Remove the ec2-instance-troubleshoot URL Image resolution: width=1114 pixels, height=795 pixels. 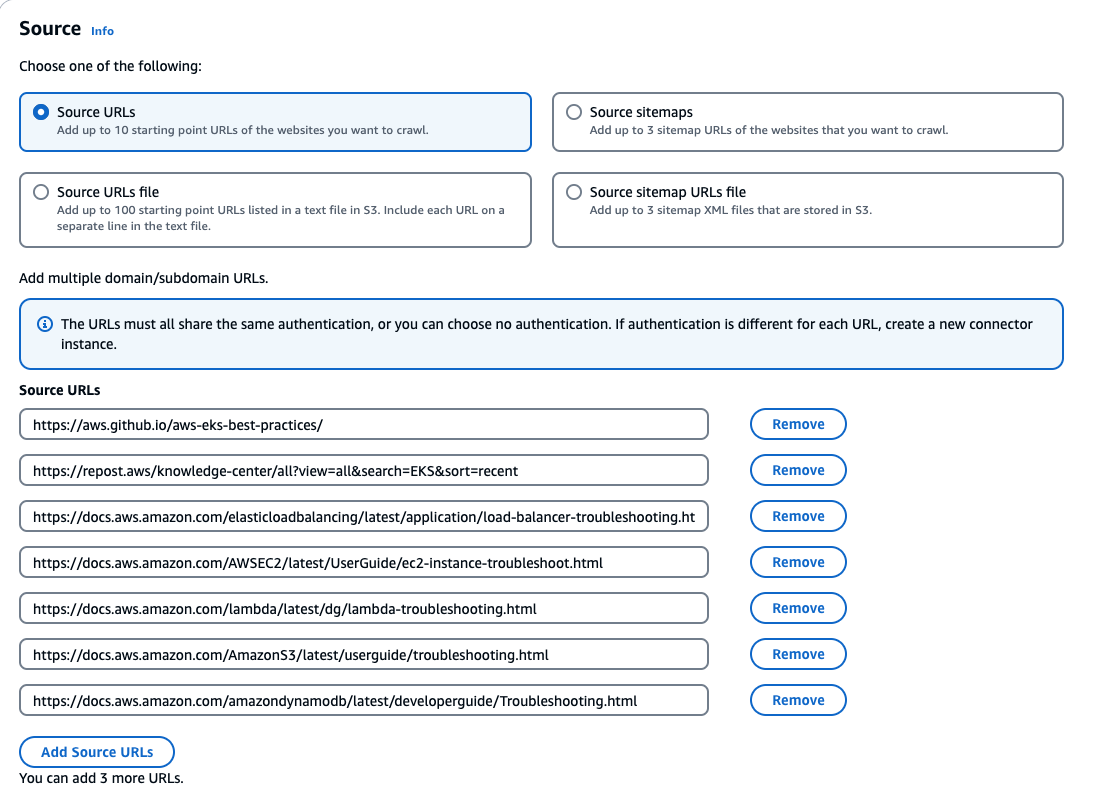pyautogui.click(x=797, y=561)
